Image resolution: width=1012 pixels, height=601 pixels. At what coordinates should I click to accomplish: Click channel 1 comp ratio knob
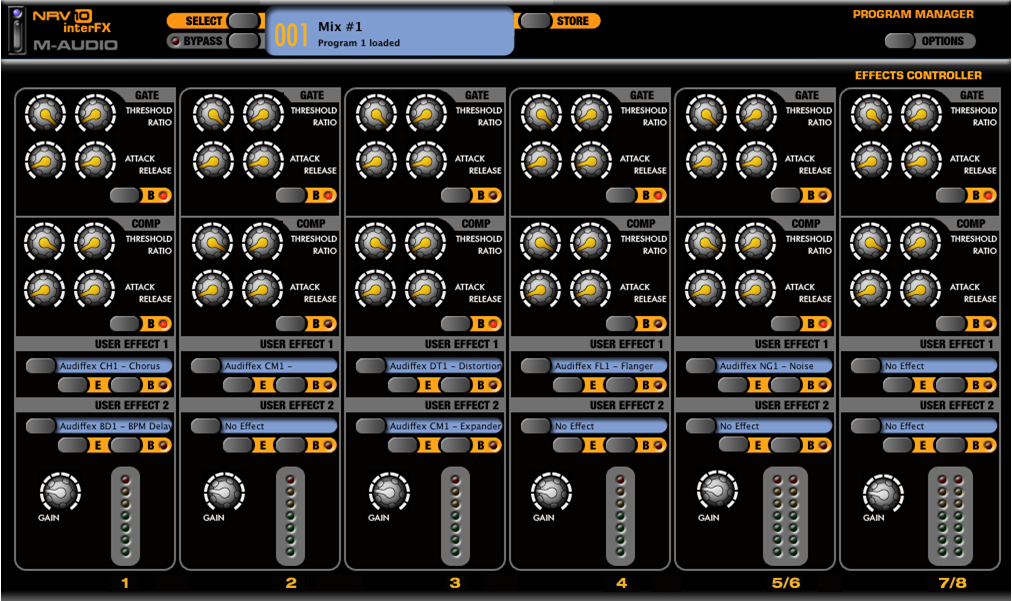click(95, 242)
